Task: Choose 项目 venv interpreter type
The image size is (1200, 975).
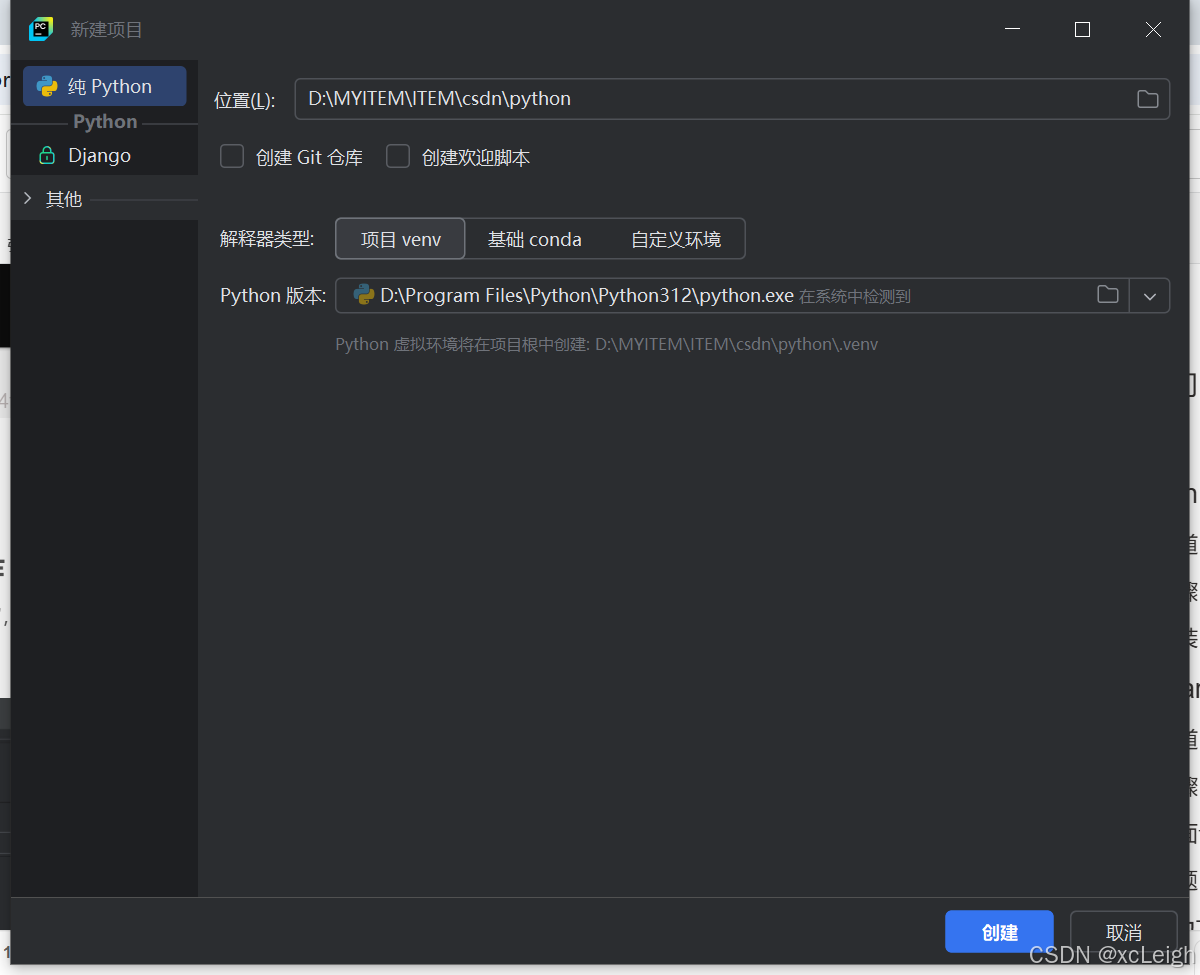Action: tap(400, 239)
